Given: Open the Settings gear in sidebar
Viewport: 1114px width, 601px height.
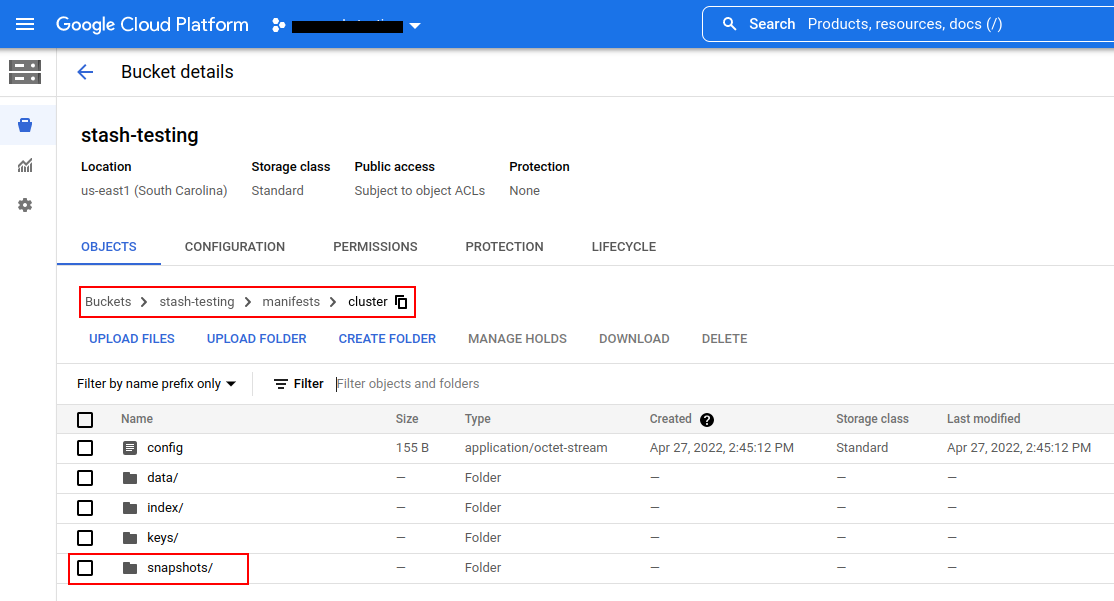Looking at the screenshot, I should point(25,205).
